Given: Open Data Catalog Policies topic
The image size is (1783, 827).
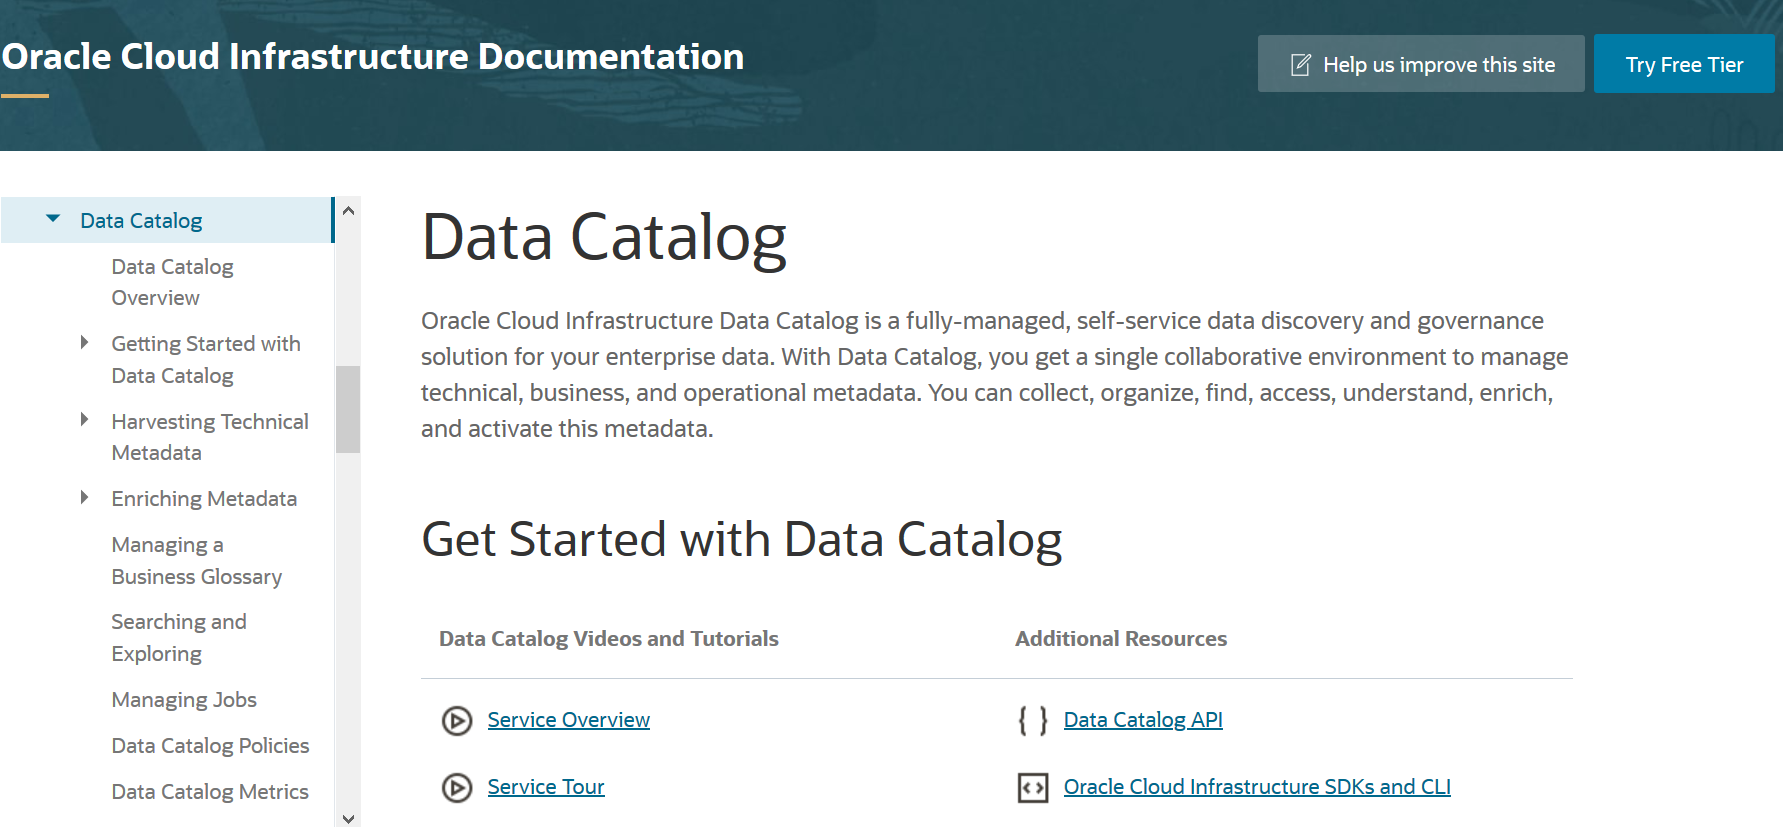Looking at the screenshot, I should tap(210, 745).
